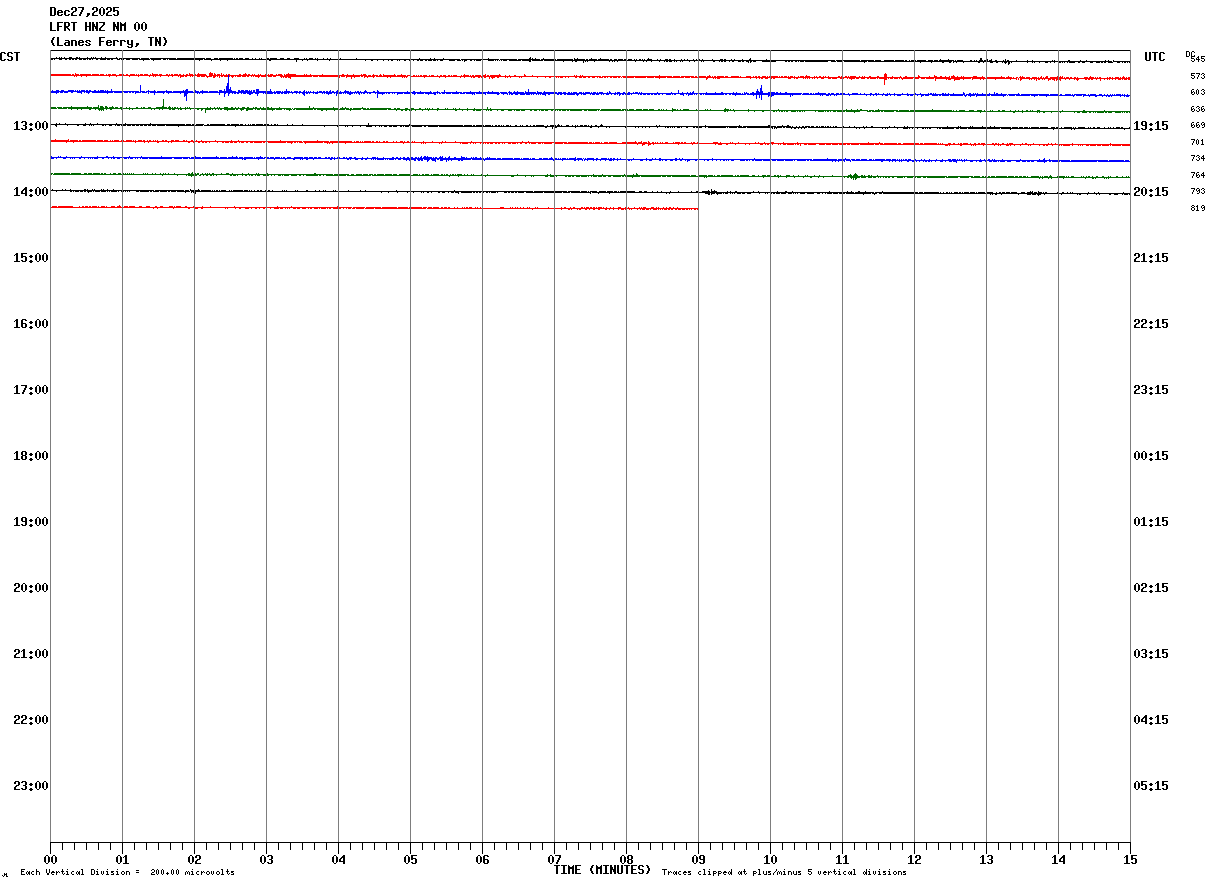This screenshot has width=1210, height=886.
Task: Select the 23:00 CST time label
Action: [x=31, y=786]
